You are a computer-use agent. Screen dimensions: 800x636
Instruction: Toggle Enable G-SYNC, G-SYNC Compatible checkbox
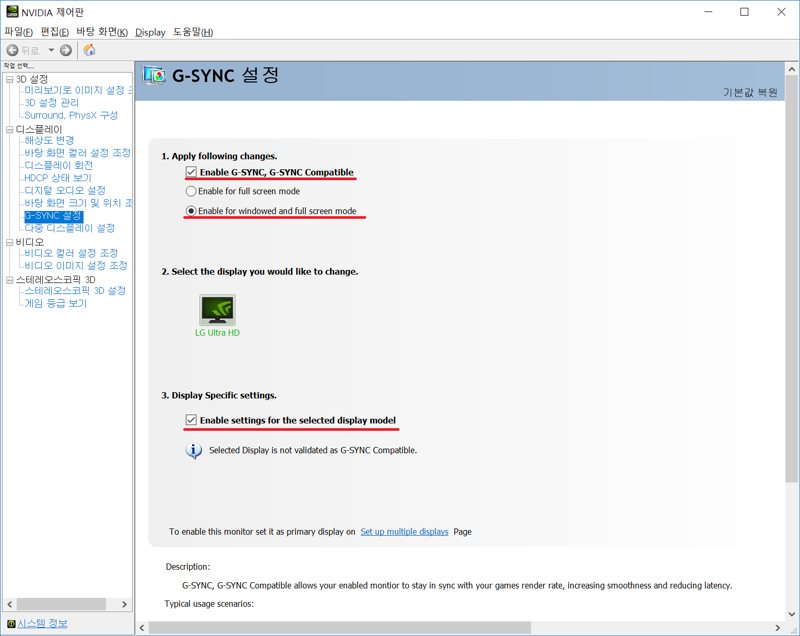pyautogui.click(x=191, y=172)
